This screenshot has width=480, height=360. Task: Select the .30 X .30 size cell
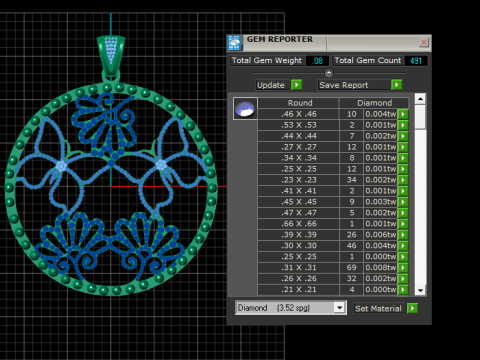point(299,246)
